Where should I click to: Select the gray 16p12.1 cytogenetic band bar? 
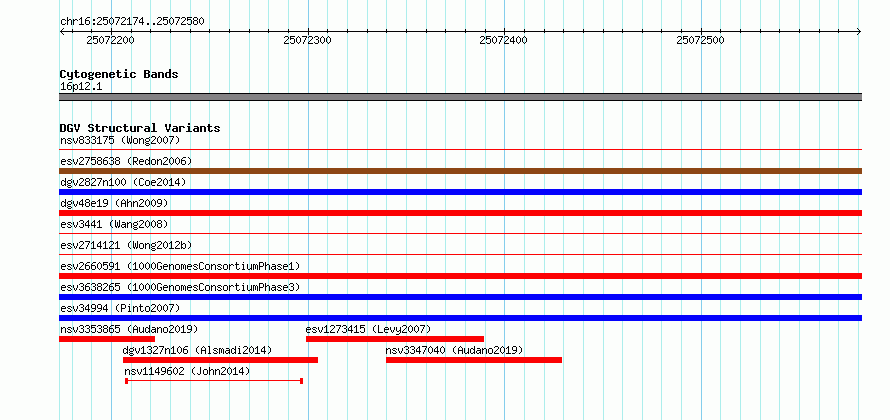[x=460, y=96]
